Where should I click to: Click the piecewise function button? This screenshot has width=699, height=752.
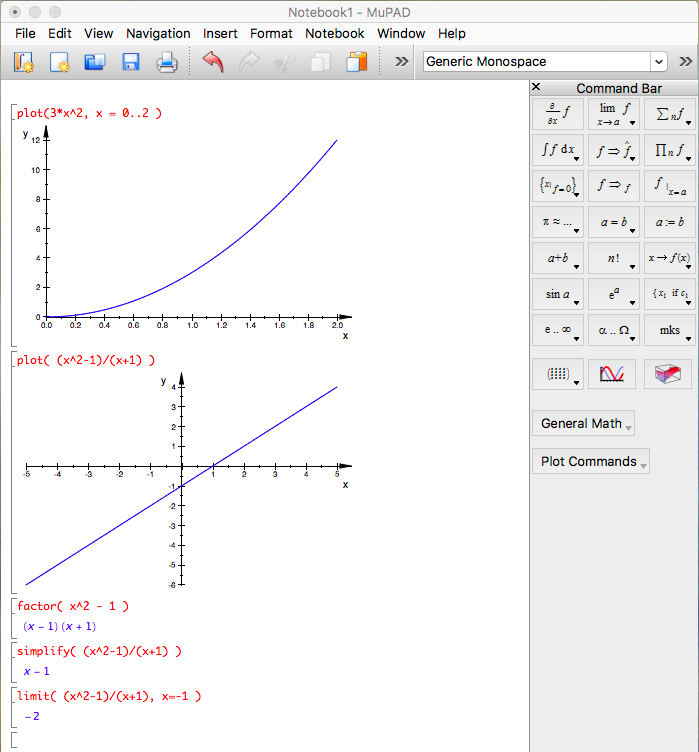pos(670,294)
